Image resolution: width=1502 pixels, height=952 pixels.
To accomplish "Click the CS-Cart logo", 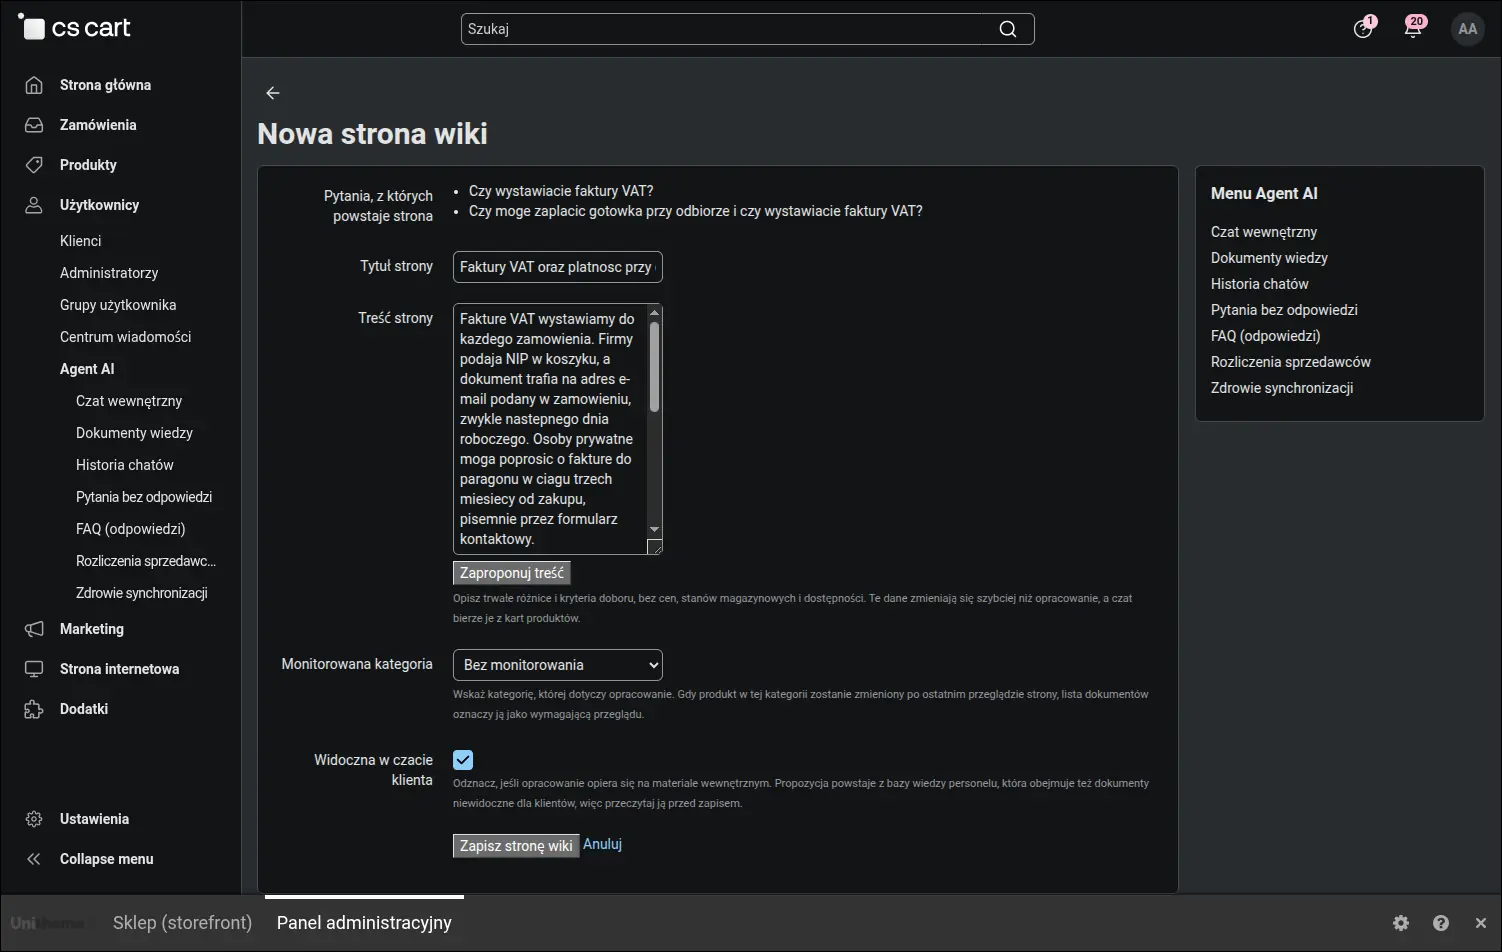I will pos(75,28).
